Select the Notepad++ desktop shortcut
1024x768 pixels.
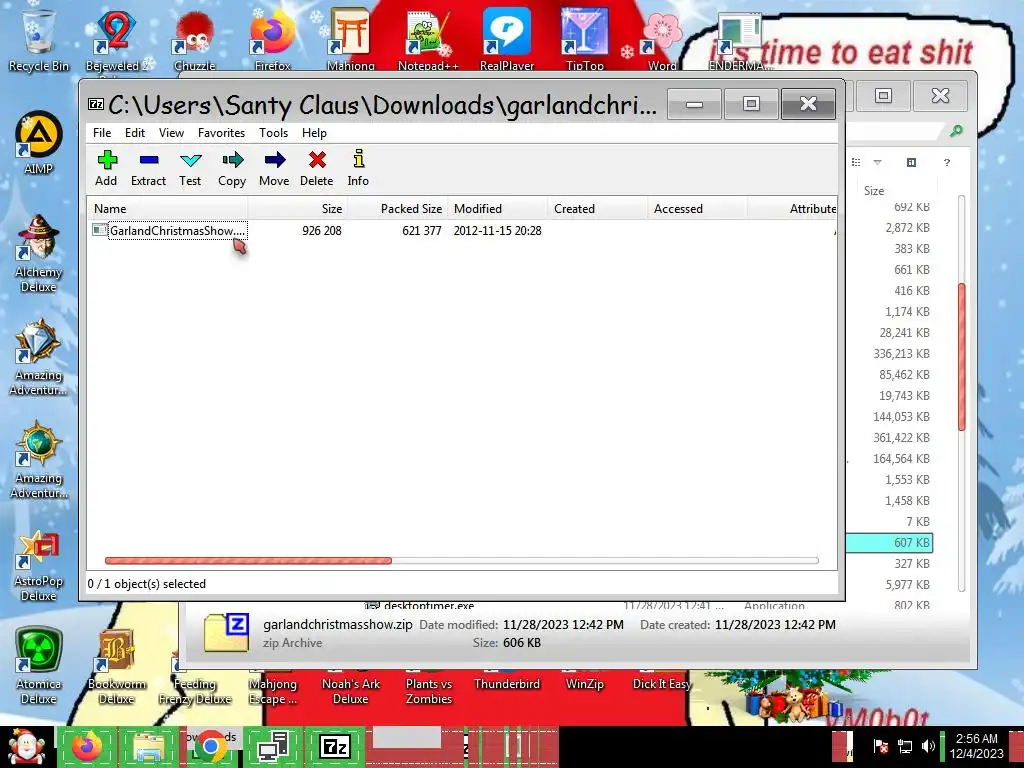click(428, 39)
